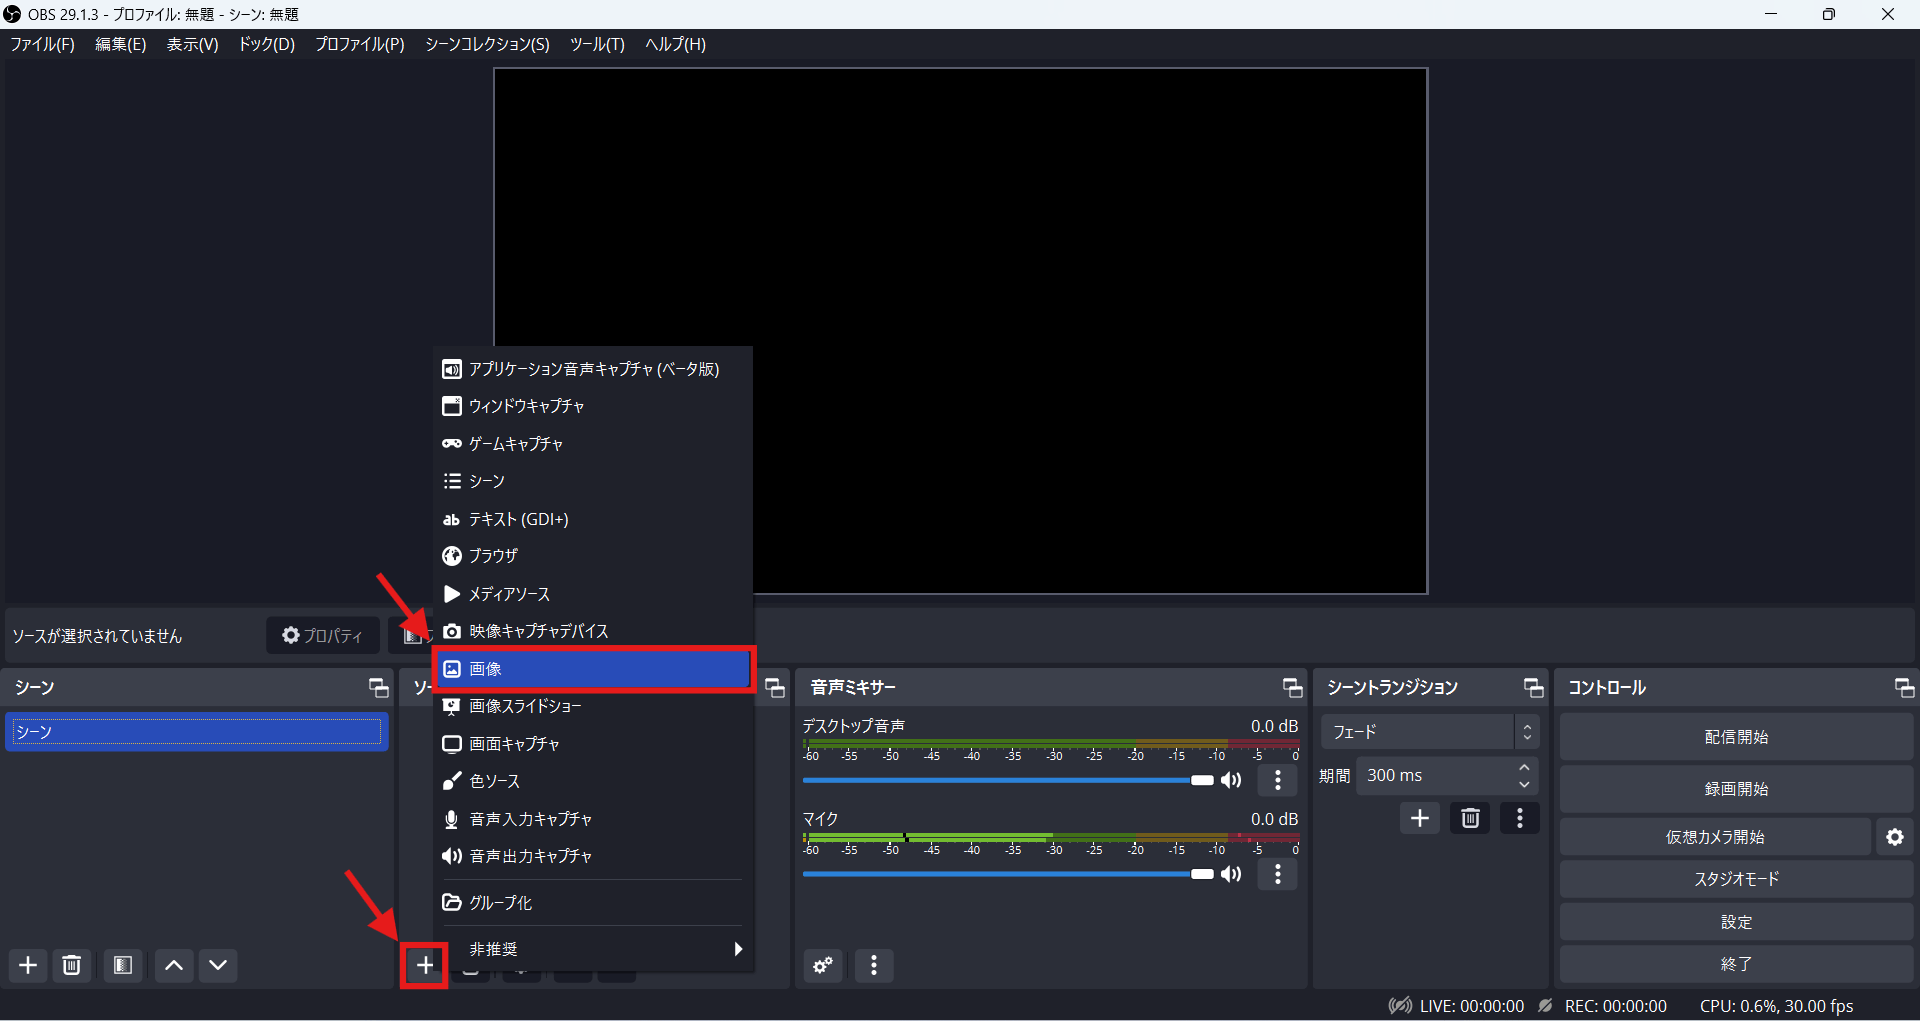Mute マイク speaker icon
This screenshot has width=1920, height=1021.
tap(1232, 874)
